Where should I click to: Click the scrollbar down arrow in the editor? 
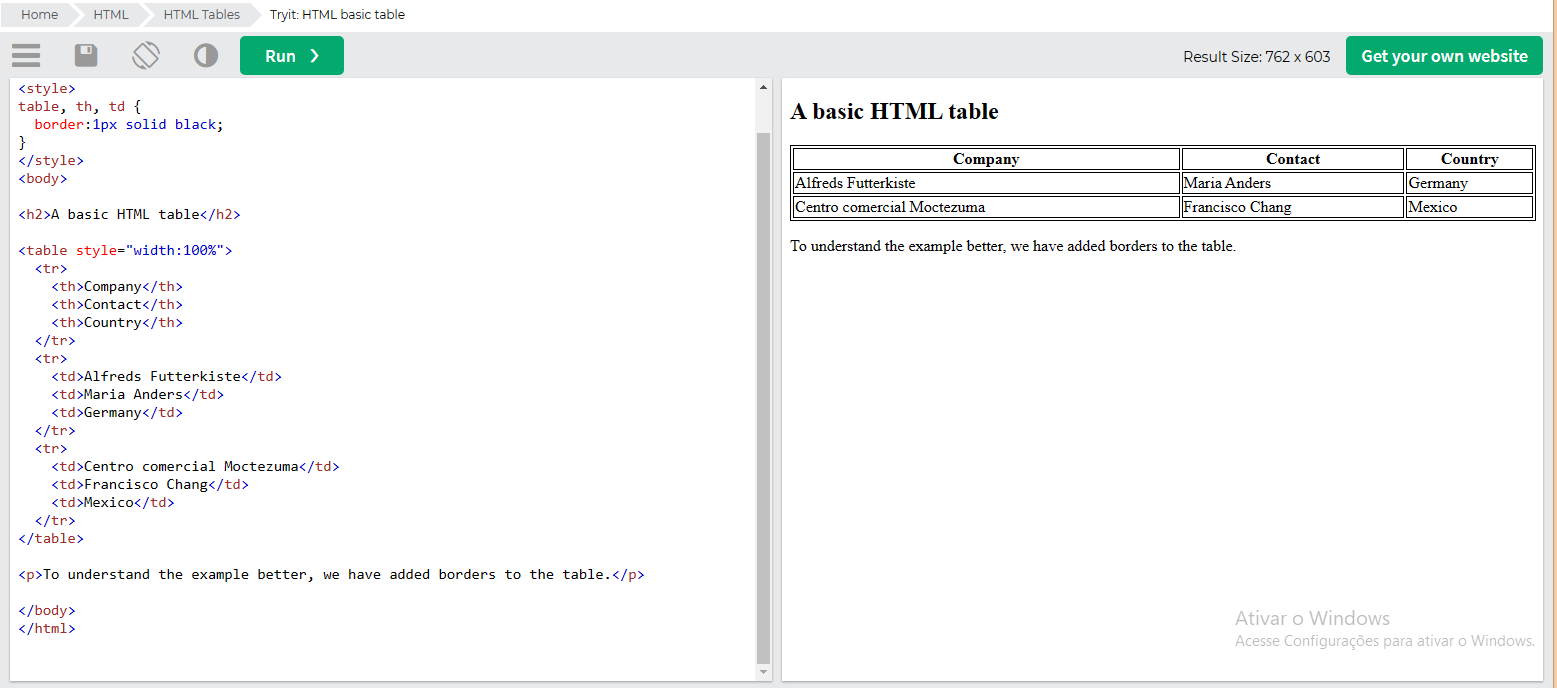click(x=765, y=673)
